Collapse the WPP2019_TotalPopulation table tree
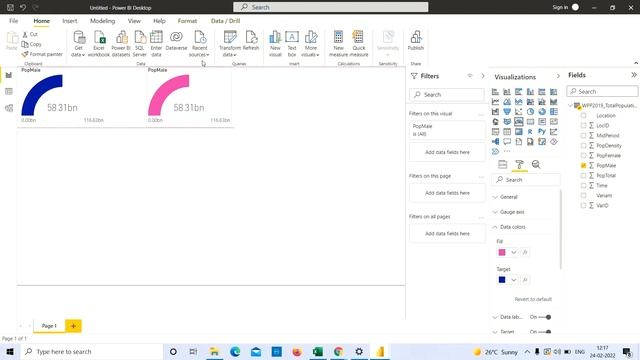The width and height of the screenshot is (640, 360). 571,105
